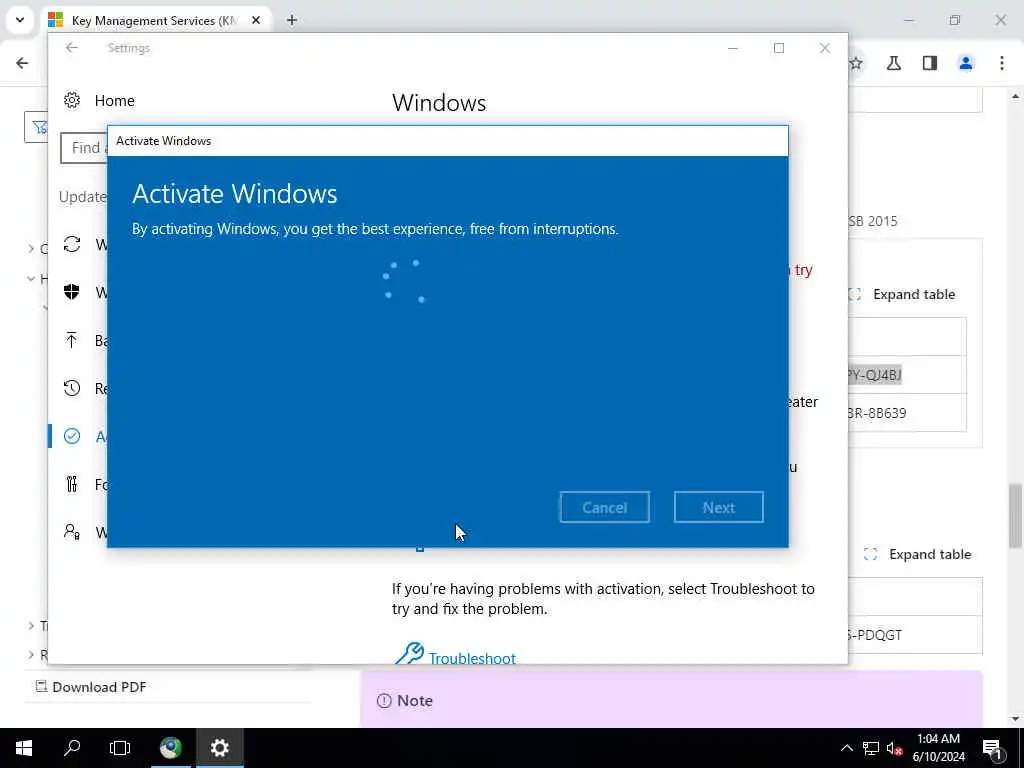Select the Key Management Services tab

pos(154,20)
